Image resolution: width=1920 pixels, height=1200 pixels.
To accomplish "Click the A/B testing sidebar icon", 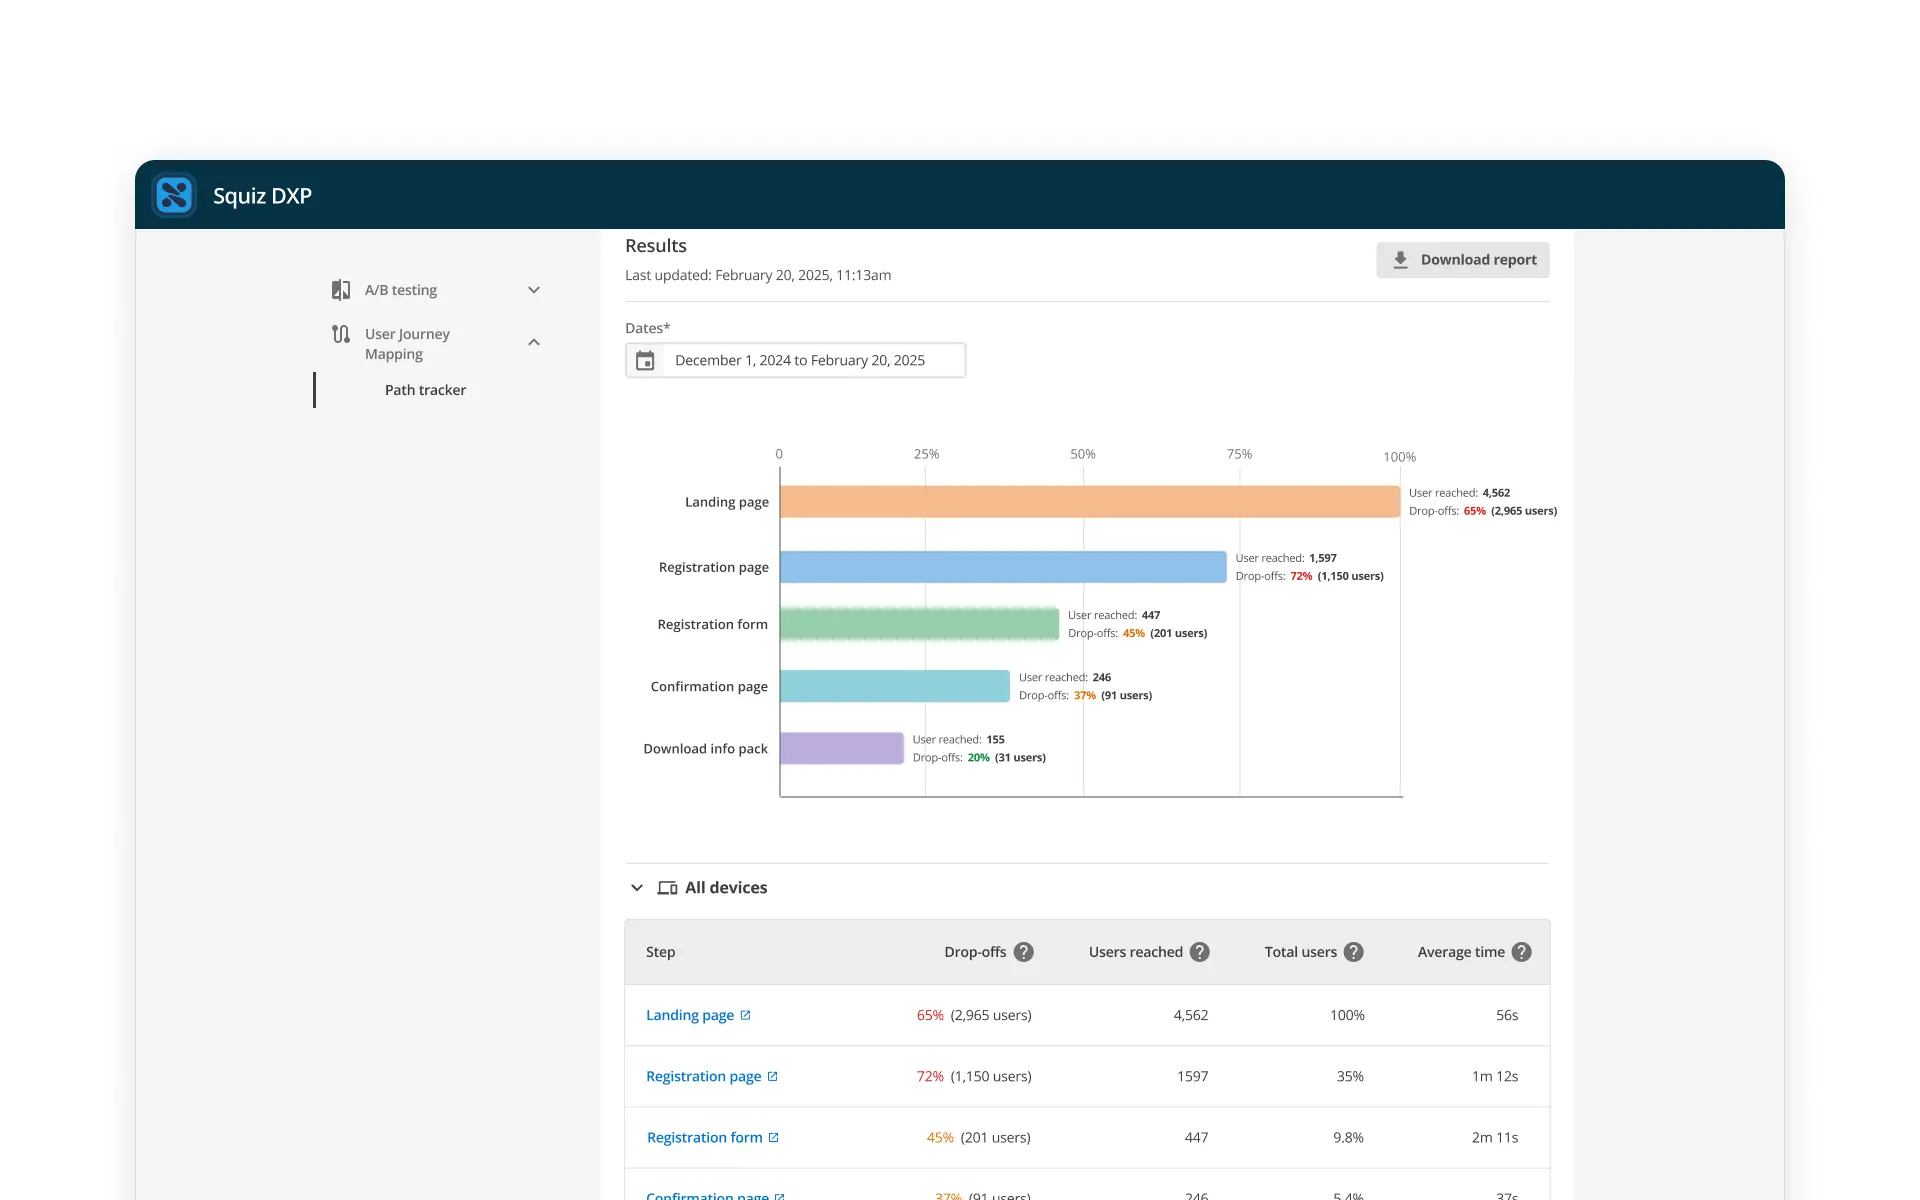I will 341,290.
